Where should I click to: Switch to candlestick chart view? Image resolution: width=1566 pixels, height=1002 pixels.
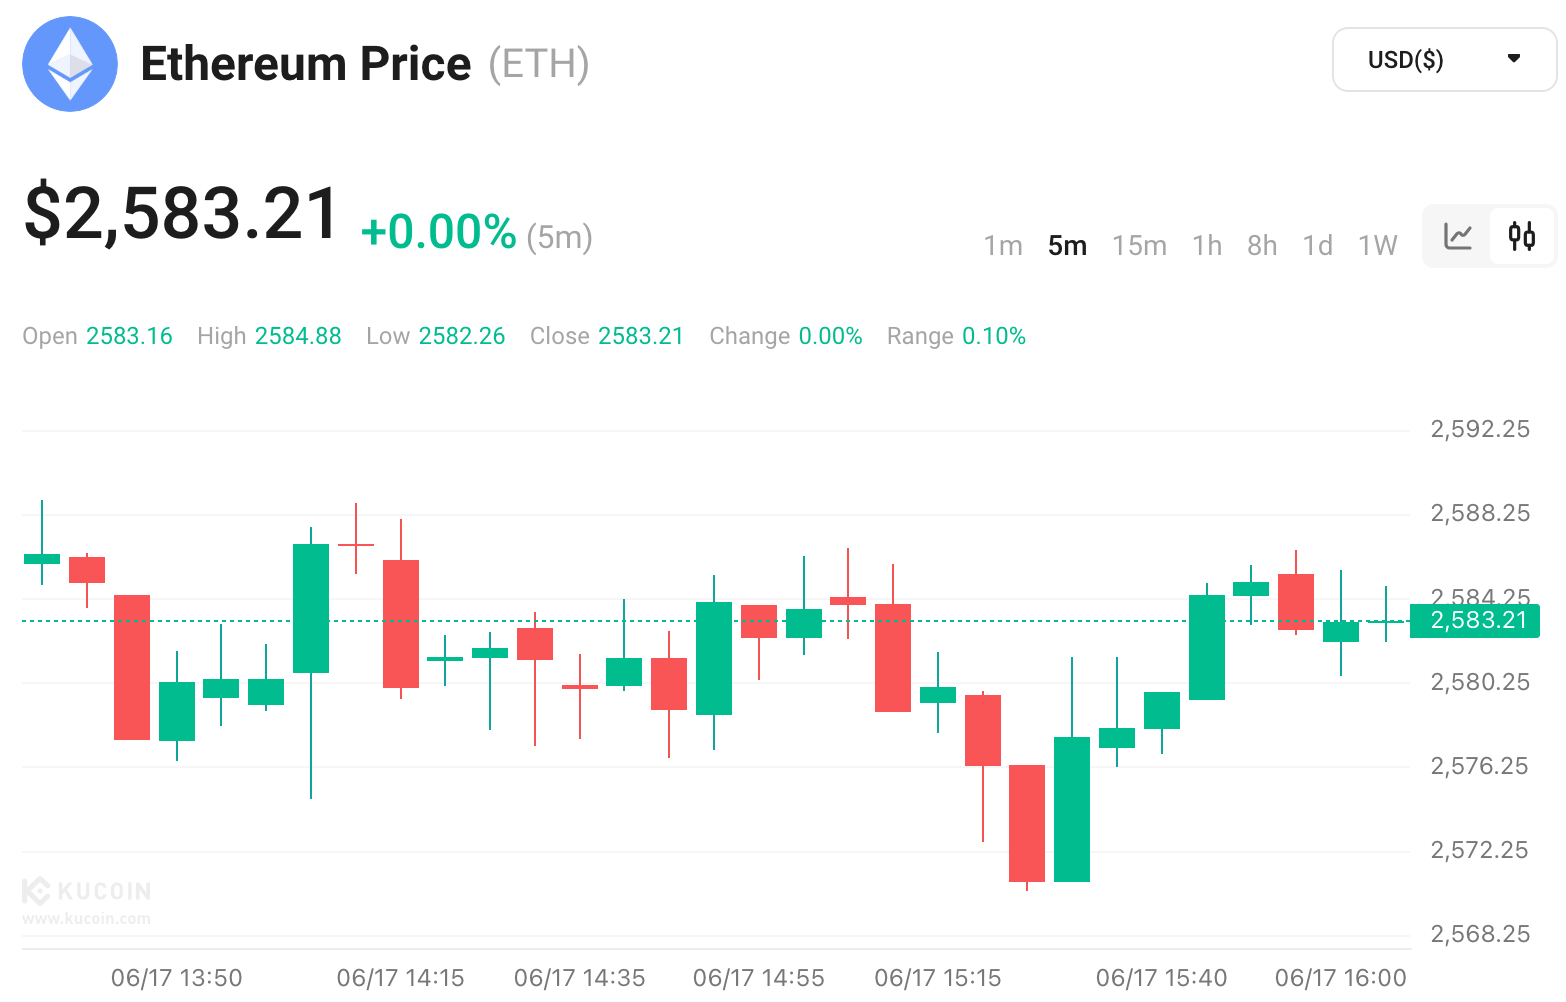click(x=1522, y=237)
